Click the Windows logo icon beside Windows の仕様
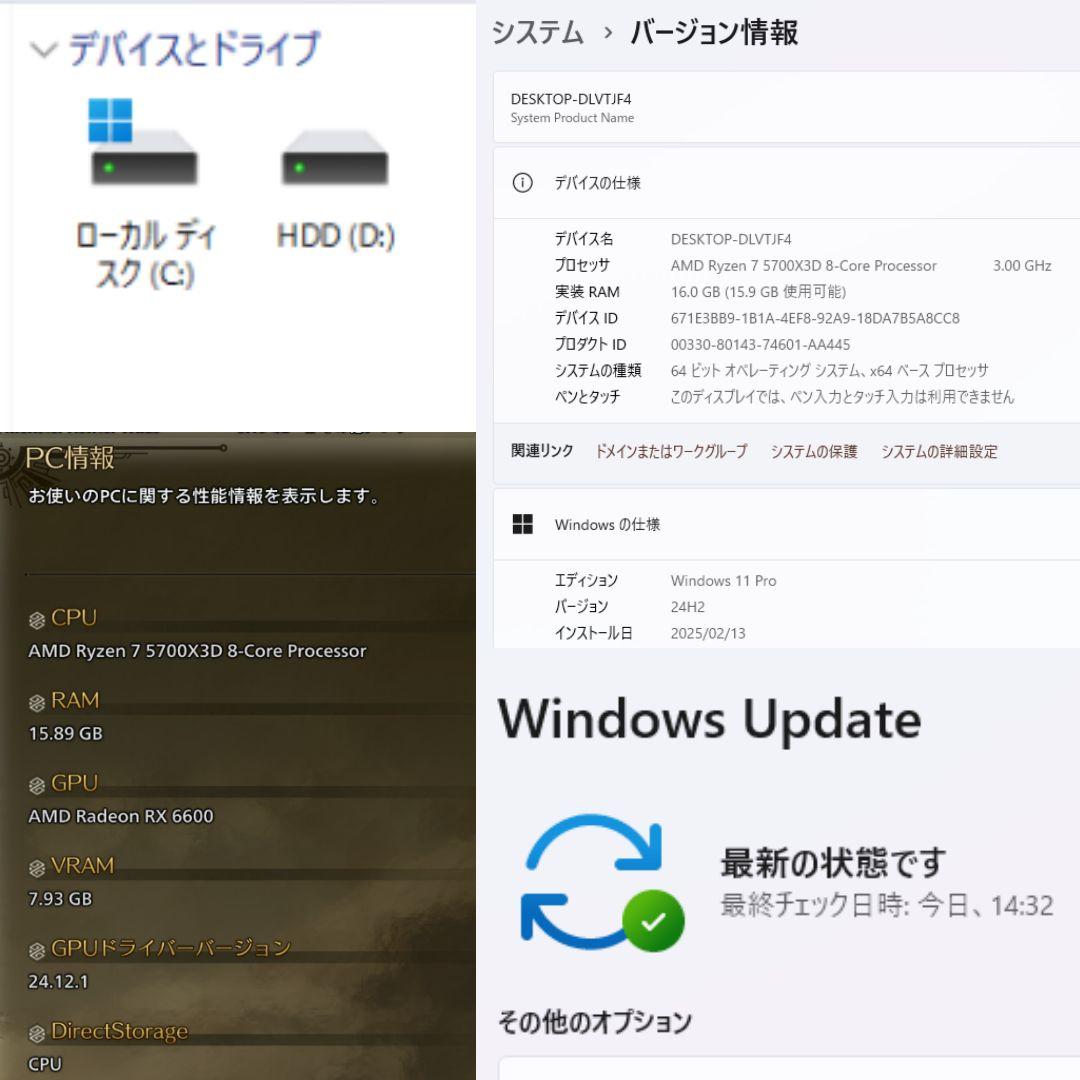Image resolution: width=1080 pixels, height=1080 pixels. (x=524, y=524)
